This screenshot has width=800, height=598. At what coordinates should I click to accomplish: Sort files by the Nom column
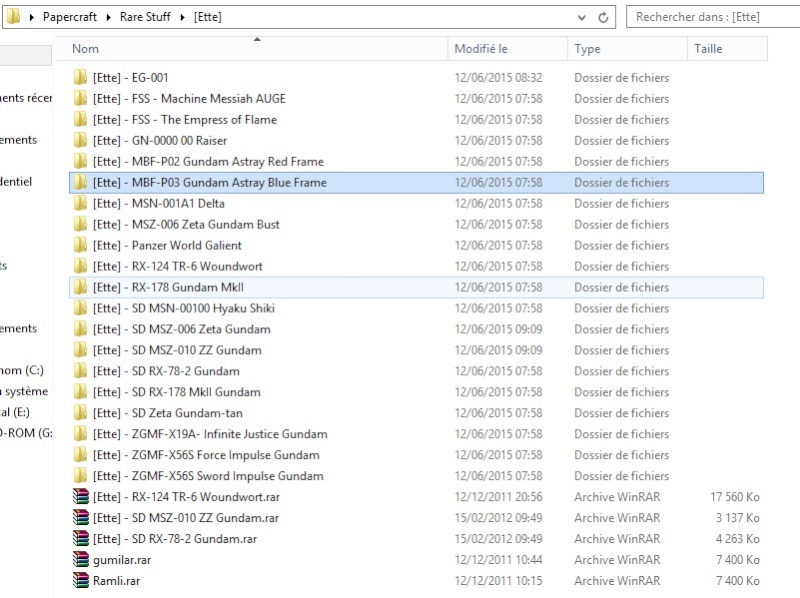tap(251, 48)
